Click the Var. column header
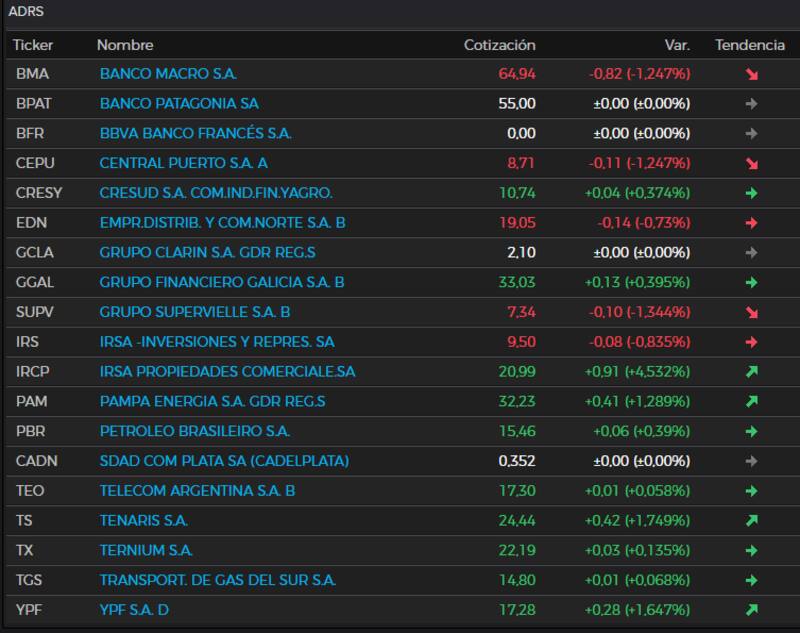This screenshot has height=633, width=800. [x=677, y=45]
